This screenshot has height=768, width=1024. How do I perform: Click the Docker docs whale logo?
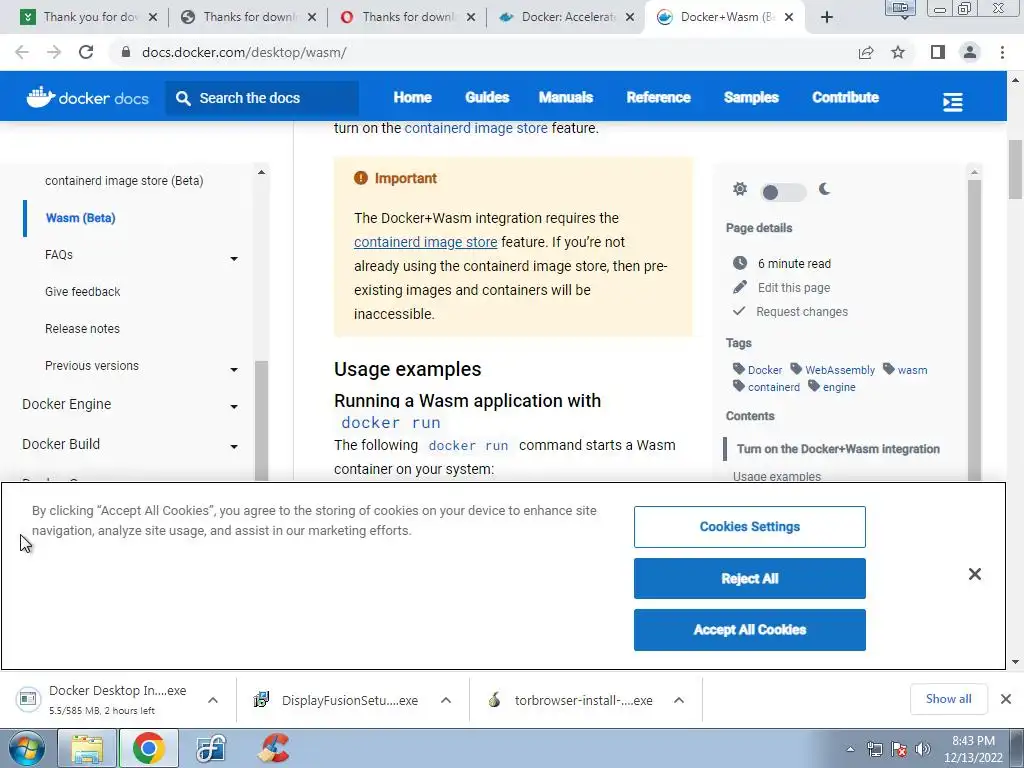point(40,97)
